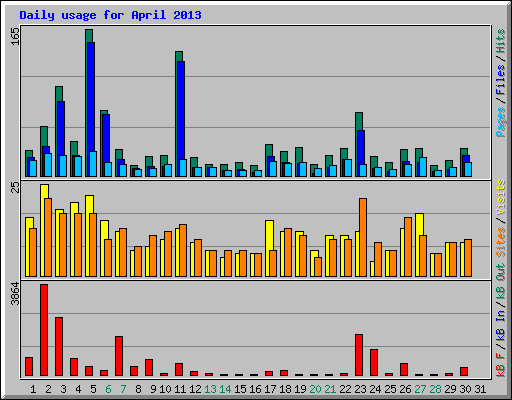The image size is (512, 400).
Task: Click day label 14 on the x-axis
Action: [x=225, y=389]
